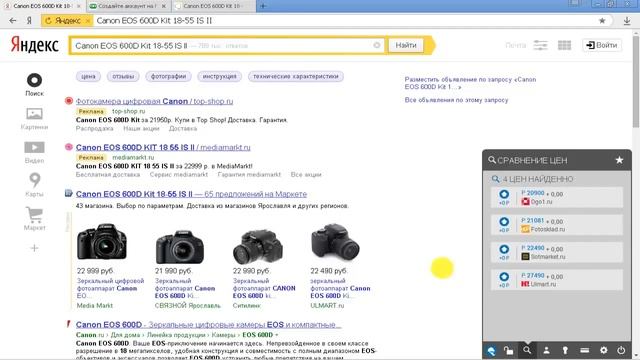Click the plus icon under Маркет
The image size is (640, 360).
[34, 248]
